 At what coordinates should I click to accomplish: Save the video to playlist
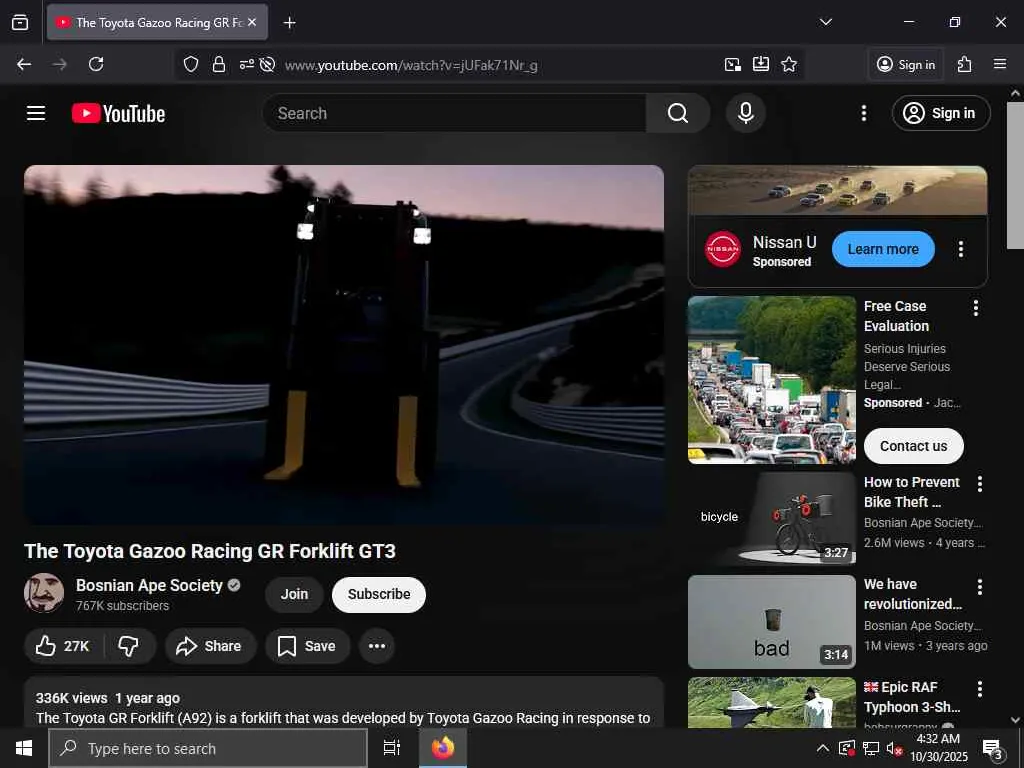coord(308,646)
